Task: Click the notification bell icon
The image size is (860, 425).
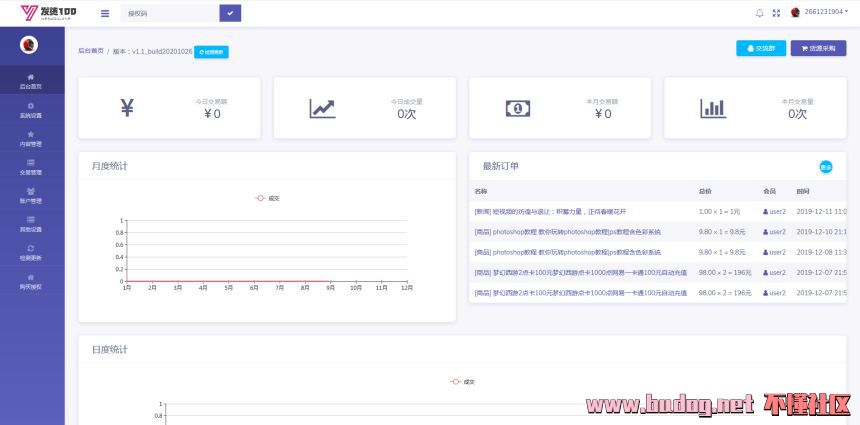Action: (759, 13)
